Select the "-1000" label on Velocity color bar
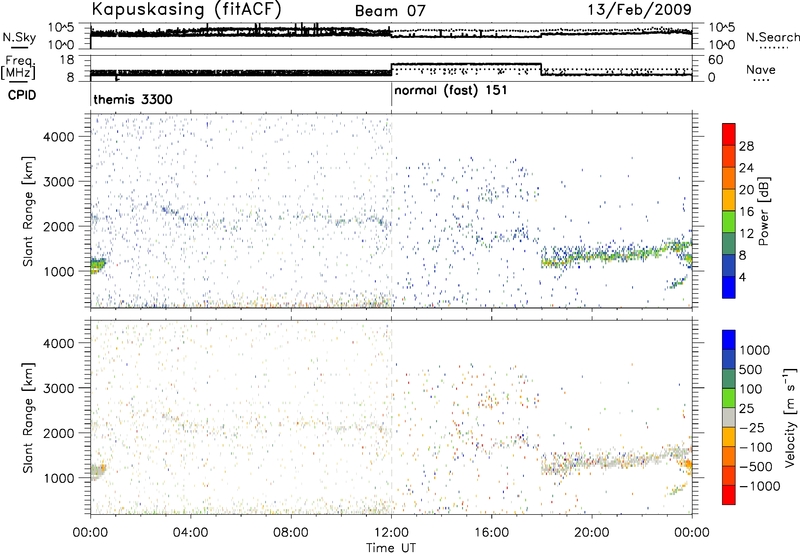The image size is (800, 554). pos(759,486)
